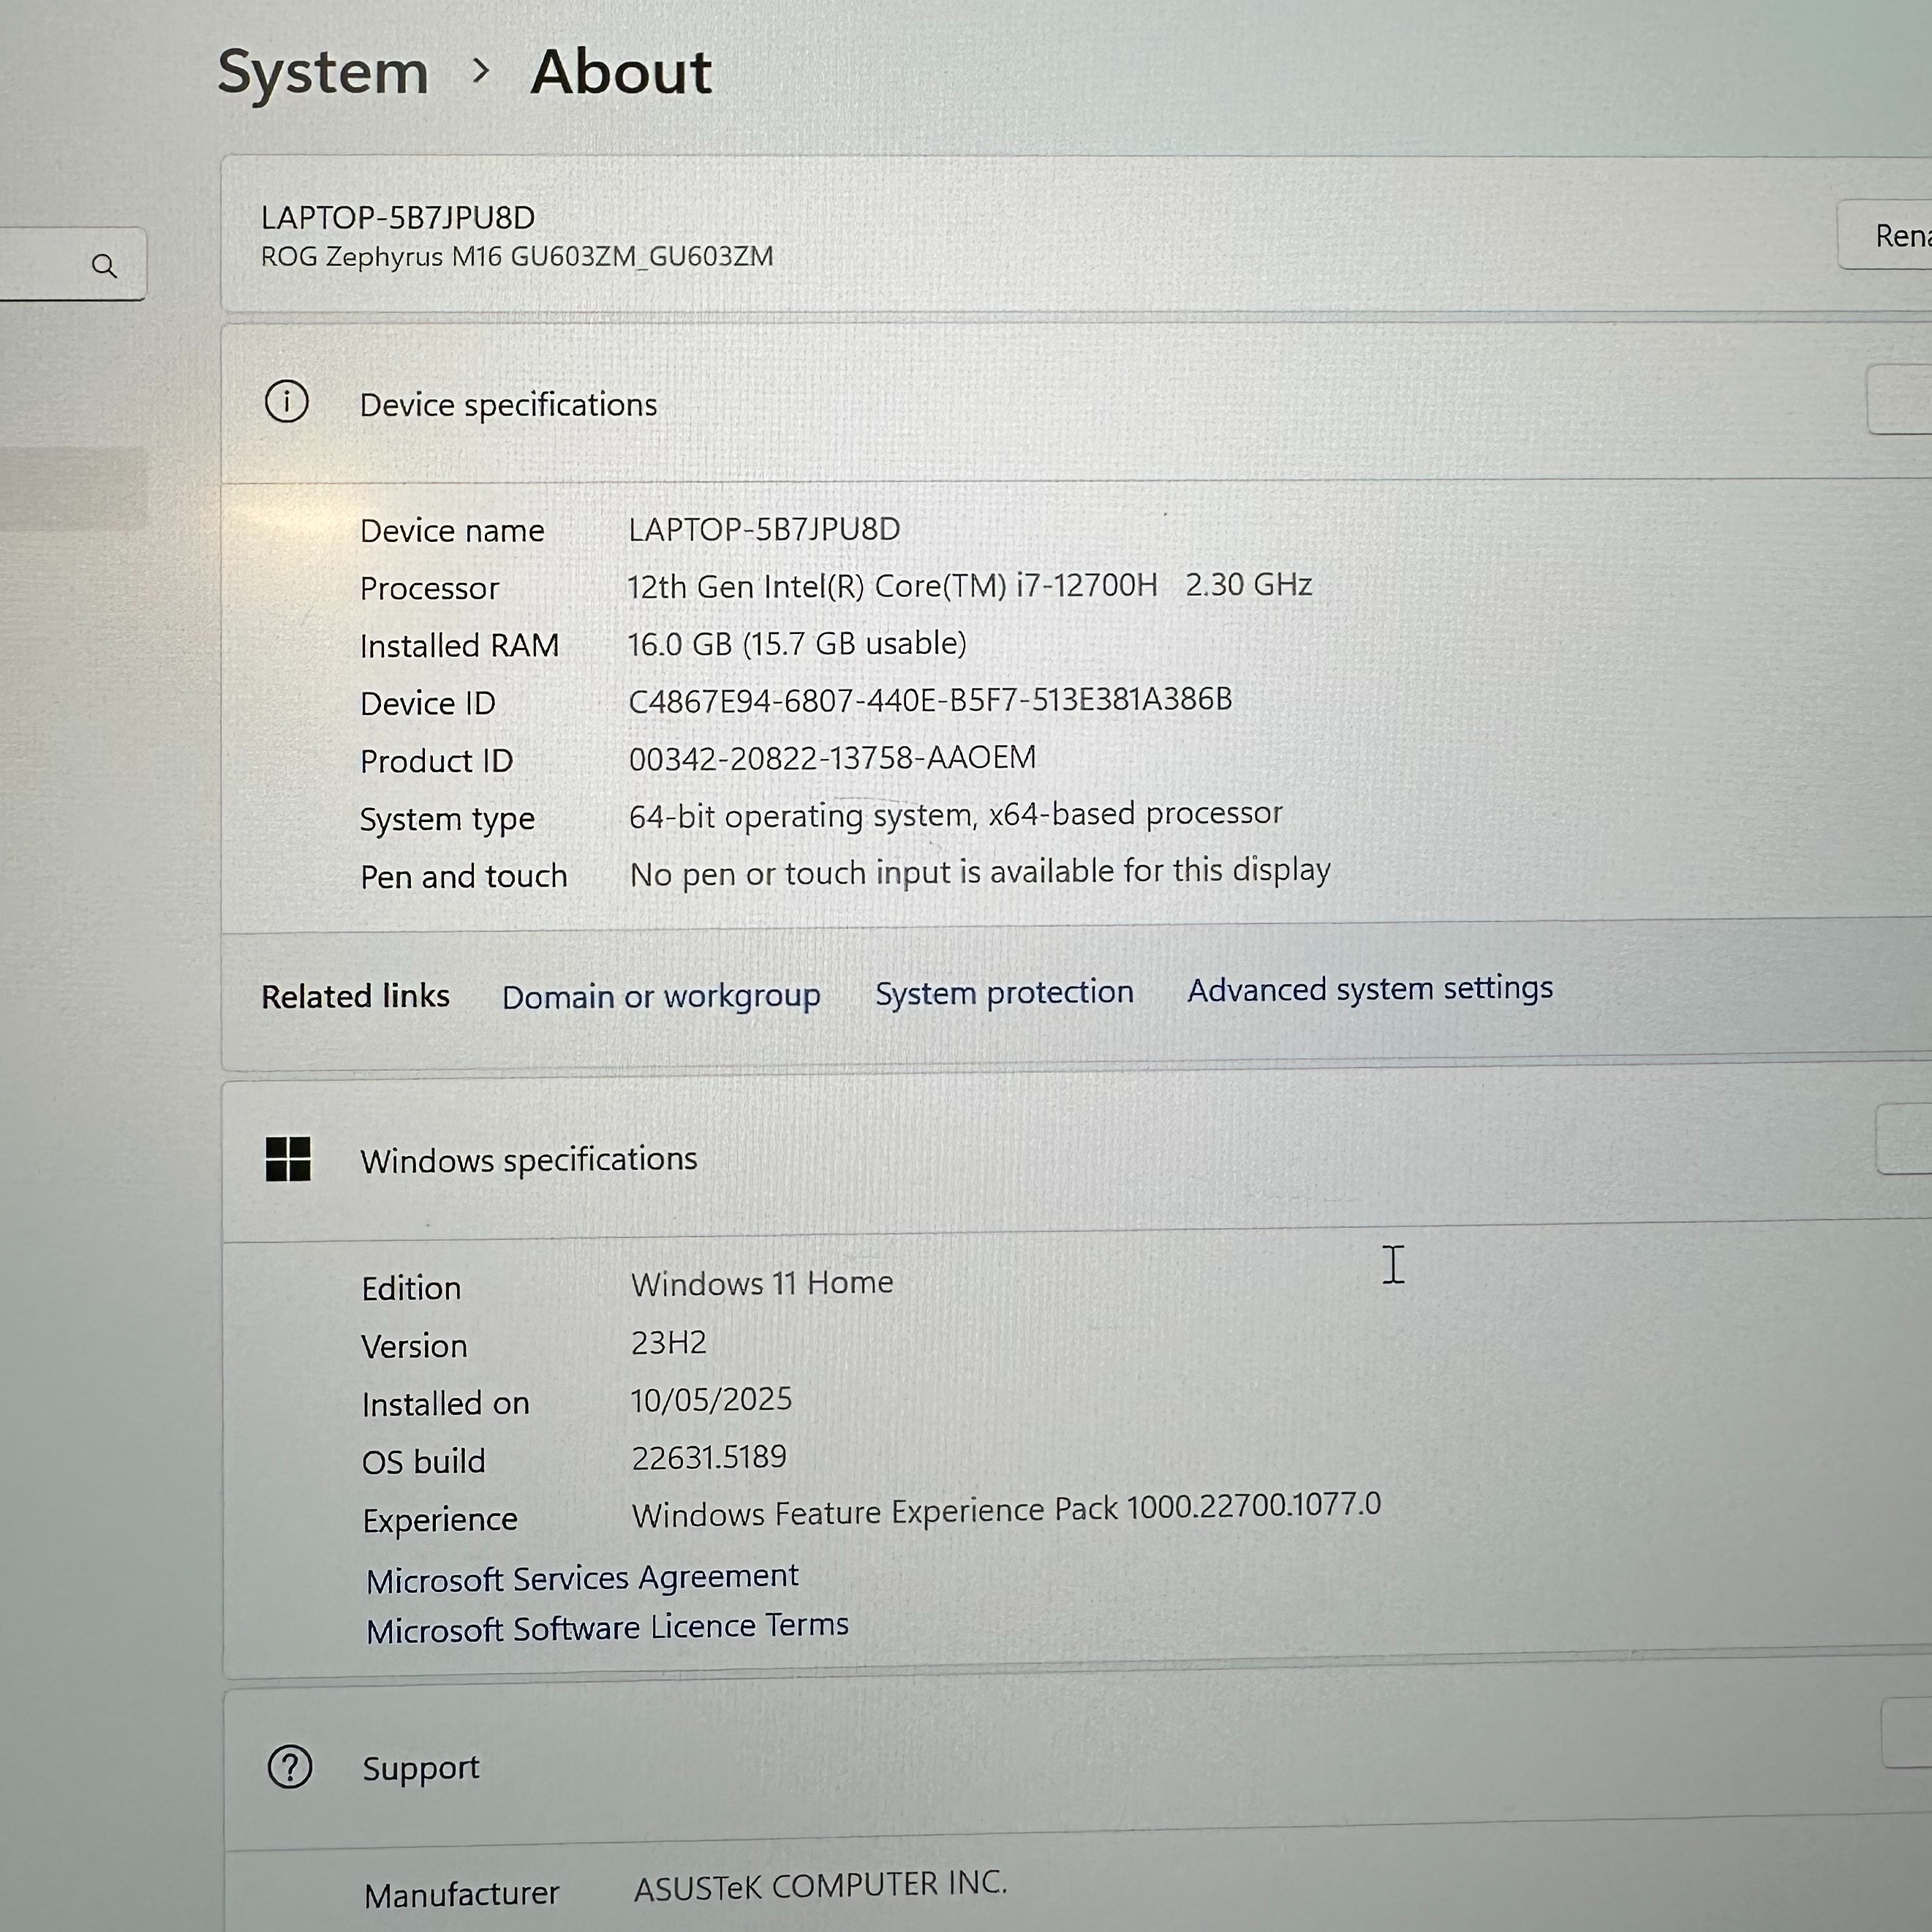Click the highlighted item in the left sidebar
The image size is (1932, 1932).
[73, 488]
